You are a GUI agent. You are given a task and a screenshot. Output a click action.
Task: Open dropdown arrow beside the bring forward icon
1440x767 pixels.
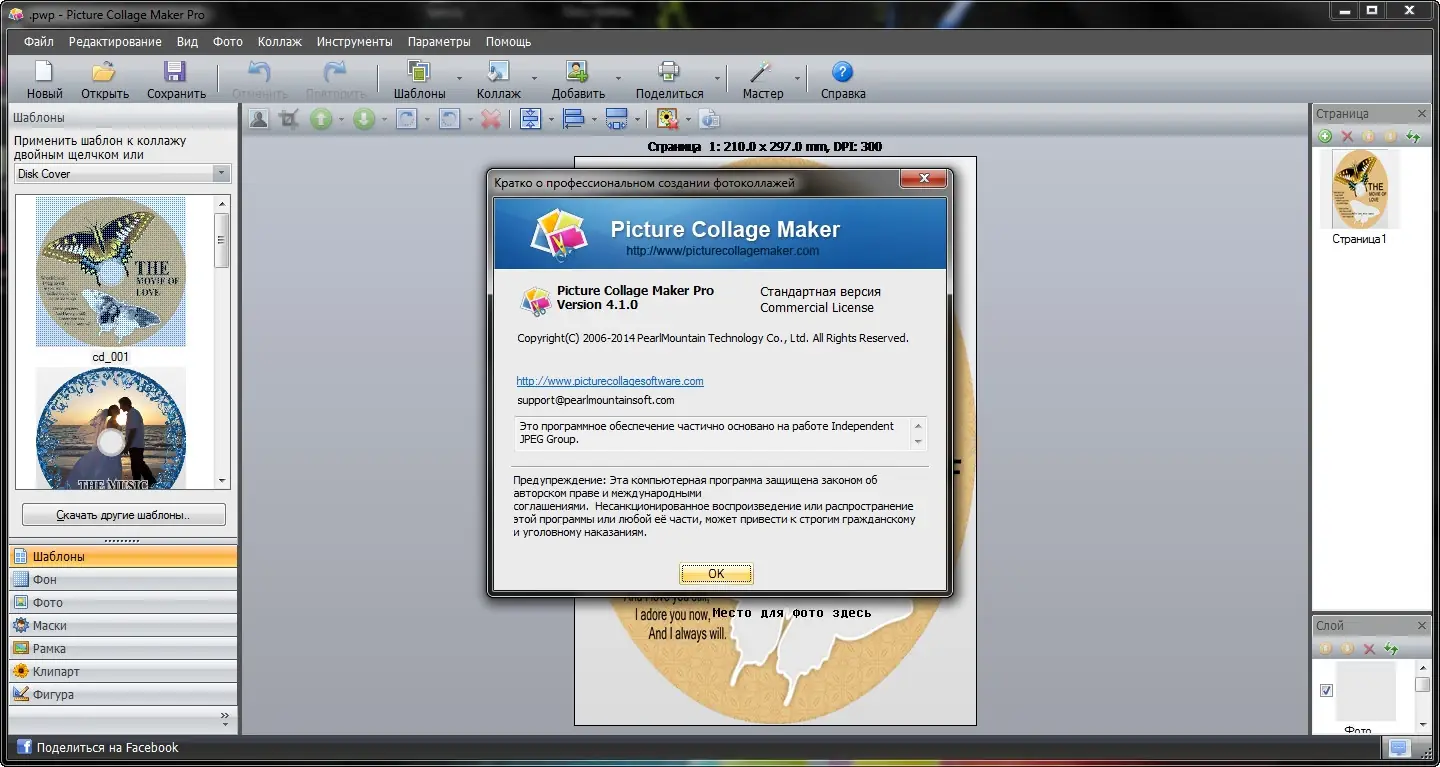tap(341, 120)
